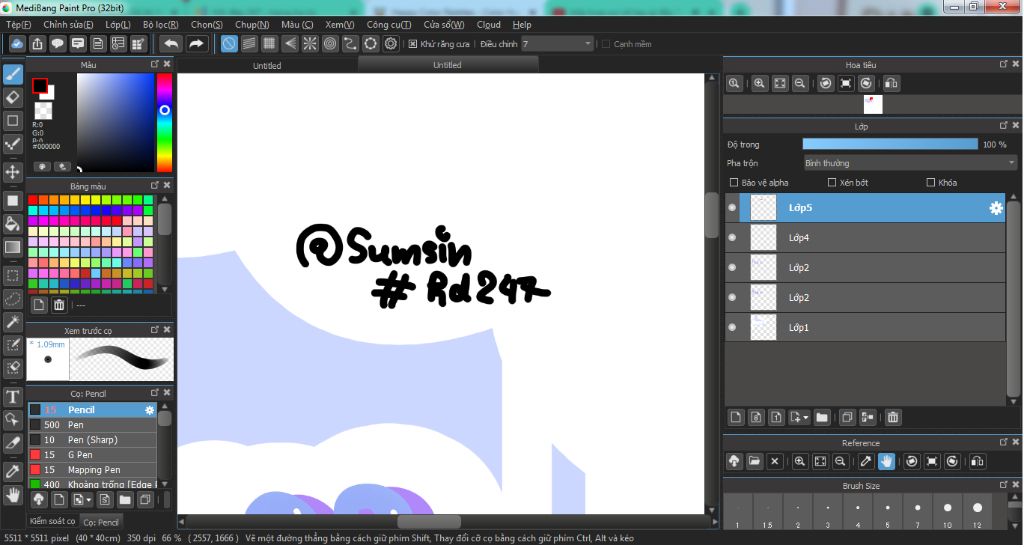Open the Tệp file menu
The height and width of the screenshot is (548, 1024).
coord(18,25)
